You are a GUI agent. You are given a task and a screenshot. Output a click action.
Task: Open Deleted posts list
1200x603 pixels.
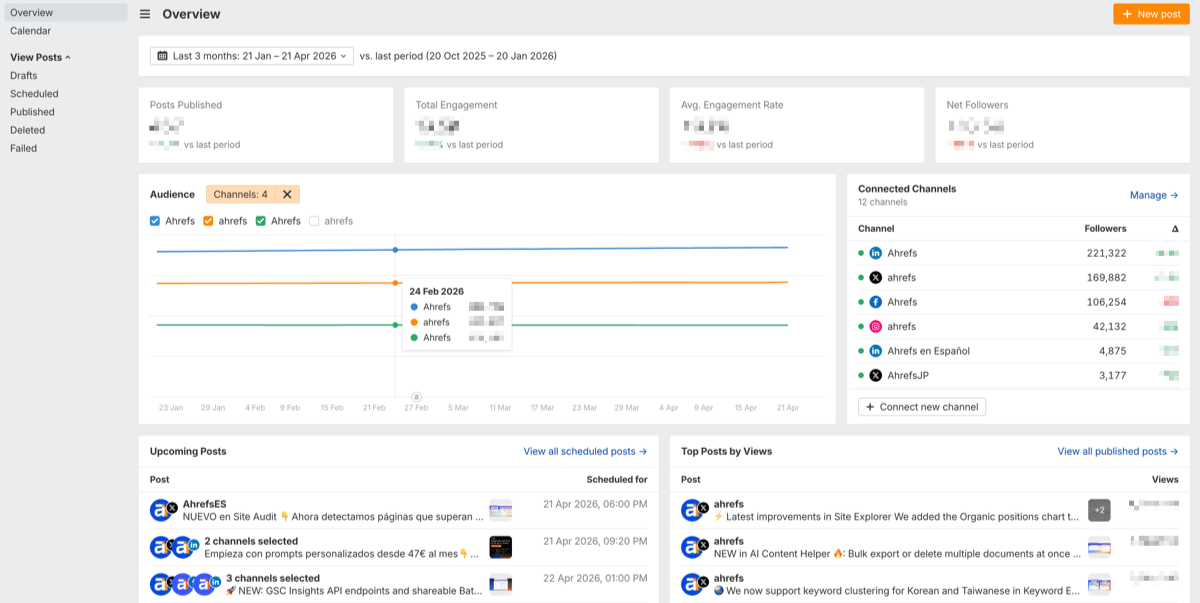(27, 130)
